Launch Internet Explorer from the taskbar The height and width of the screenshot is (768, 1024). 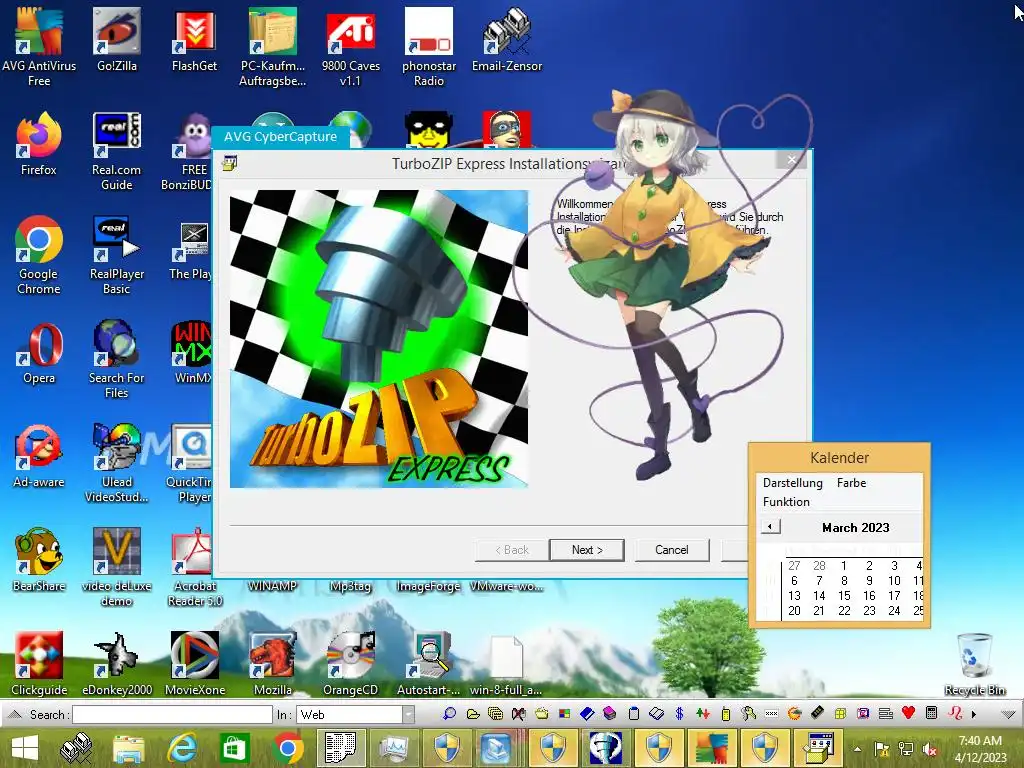(182, 748)
